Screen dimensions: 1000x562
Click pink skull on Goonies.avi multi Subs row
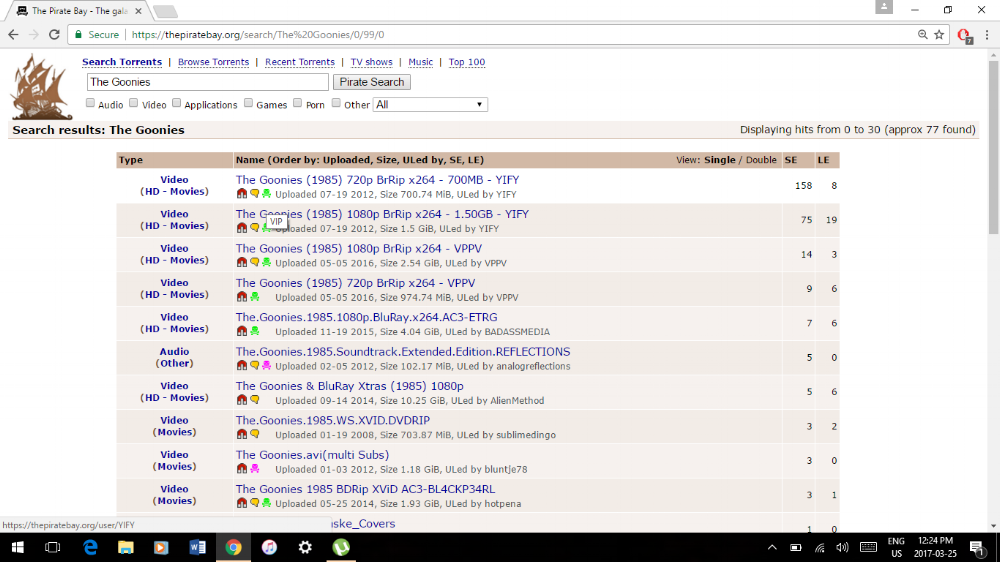pyautogui.click(x=254, y=470)
